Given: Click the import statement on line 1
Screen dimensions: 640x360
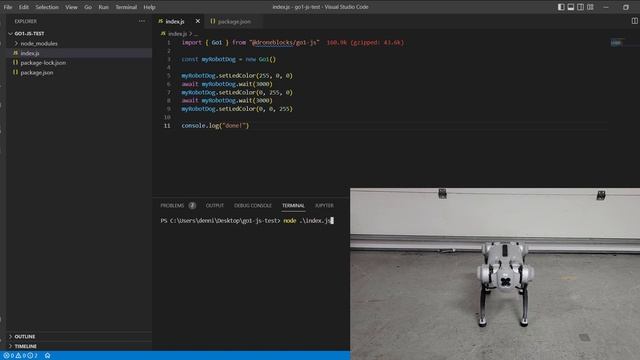Looking at the screenshot, I should 250,42.
